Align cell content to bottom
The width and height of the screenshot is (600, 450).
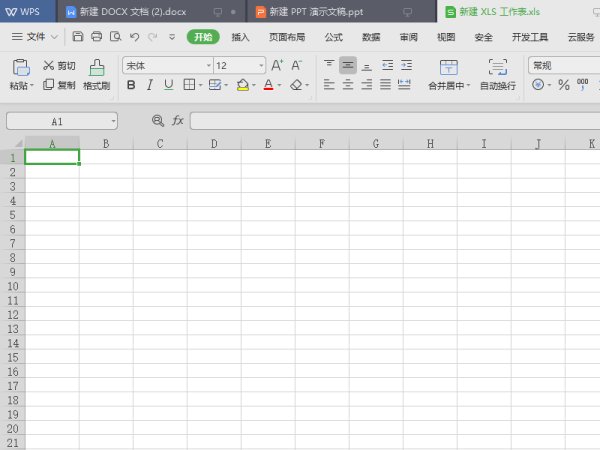(367, 65)
